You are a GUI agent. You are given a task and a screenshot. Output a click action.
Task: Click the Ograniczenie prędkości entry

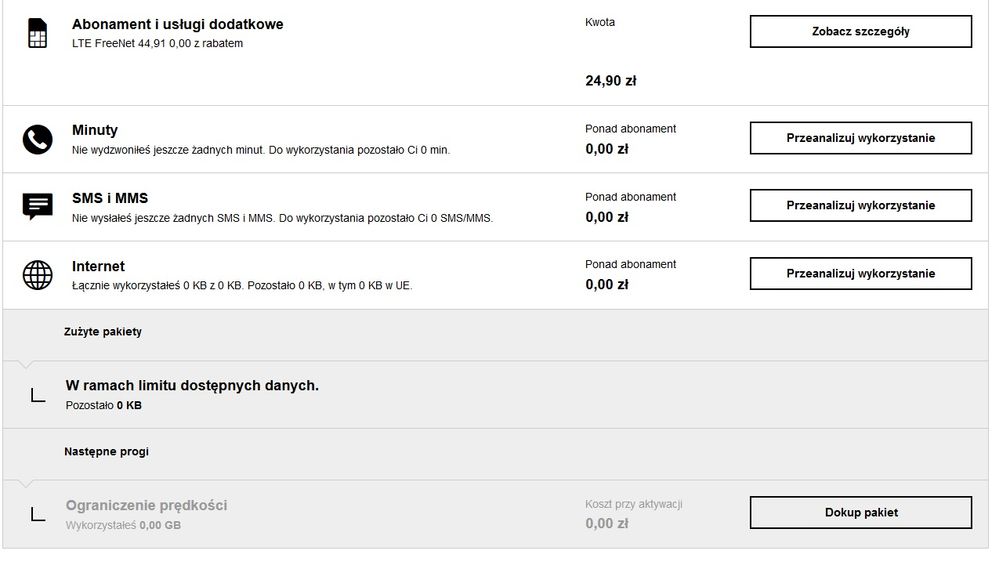click(x=146, y=505)
